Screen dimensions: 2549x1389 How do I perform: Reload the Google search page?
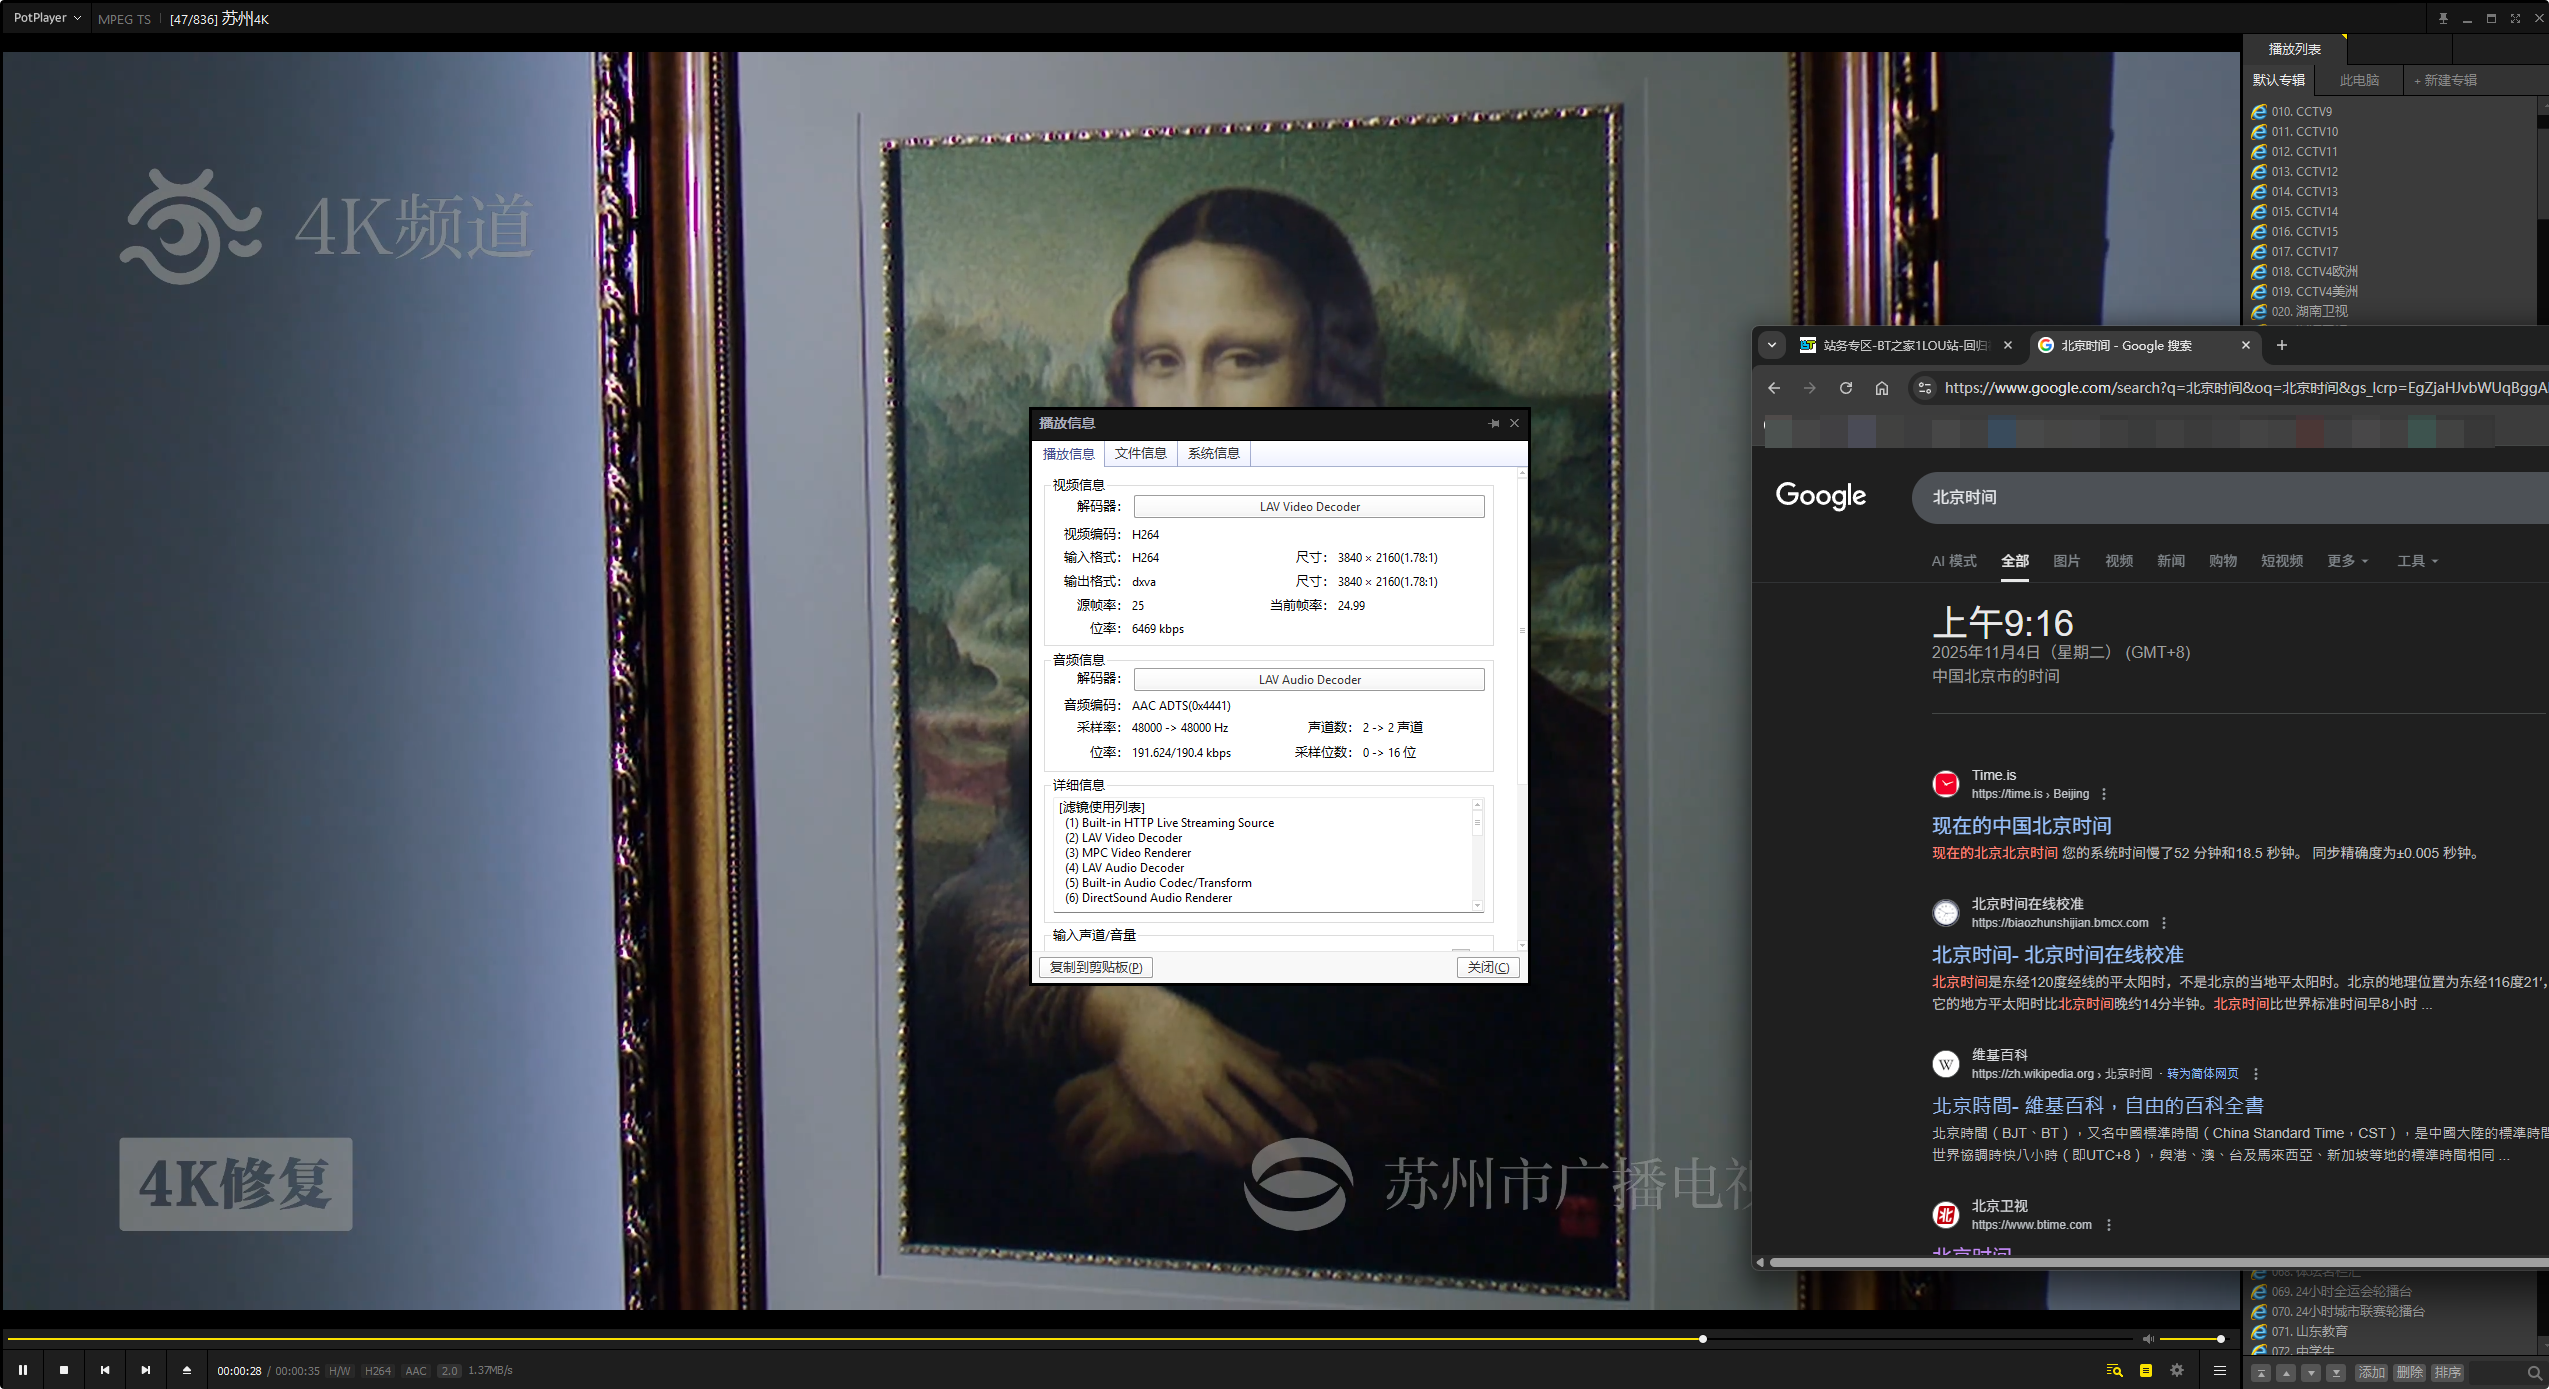[1845, 388]
